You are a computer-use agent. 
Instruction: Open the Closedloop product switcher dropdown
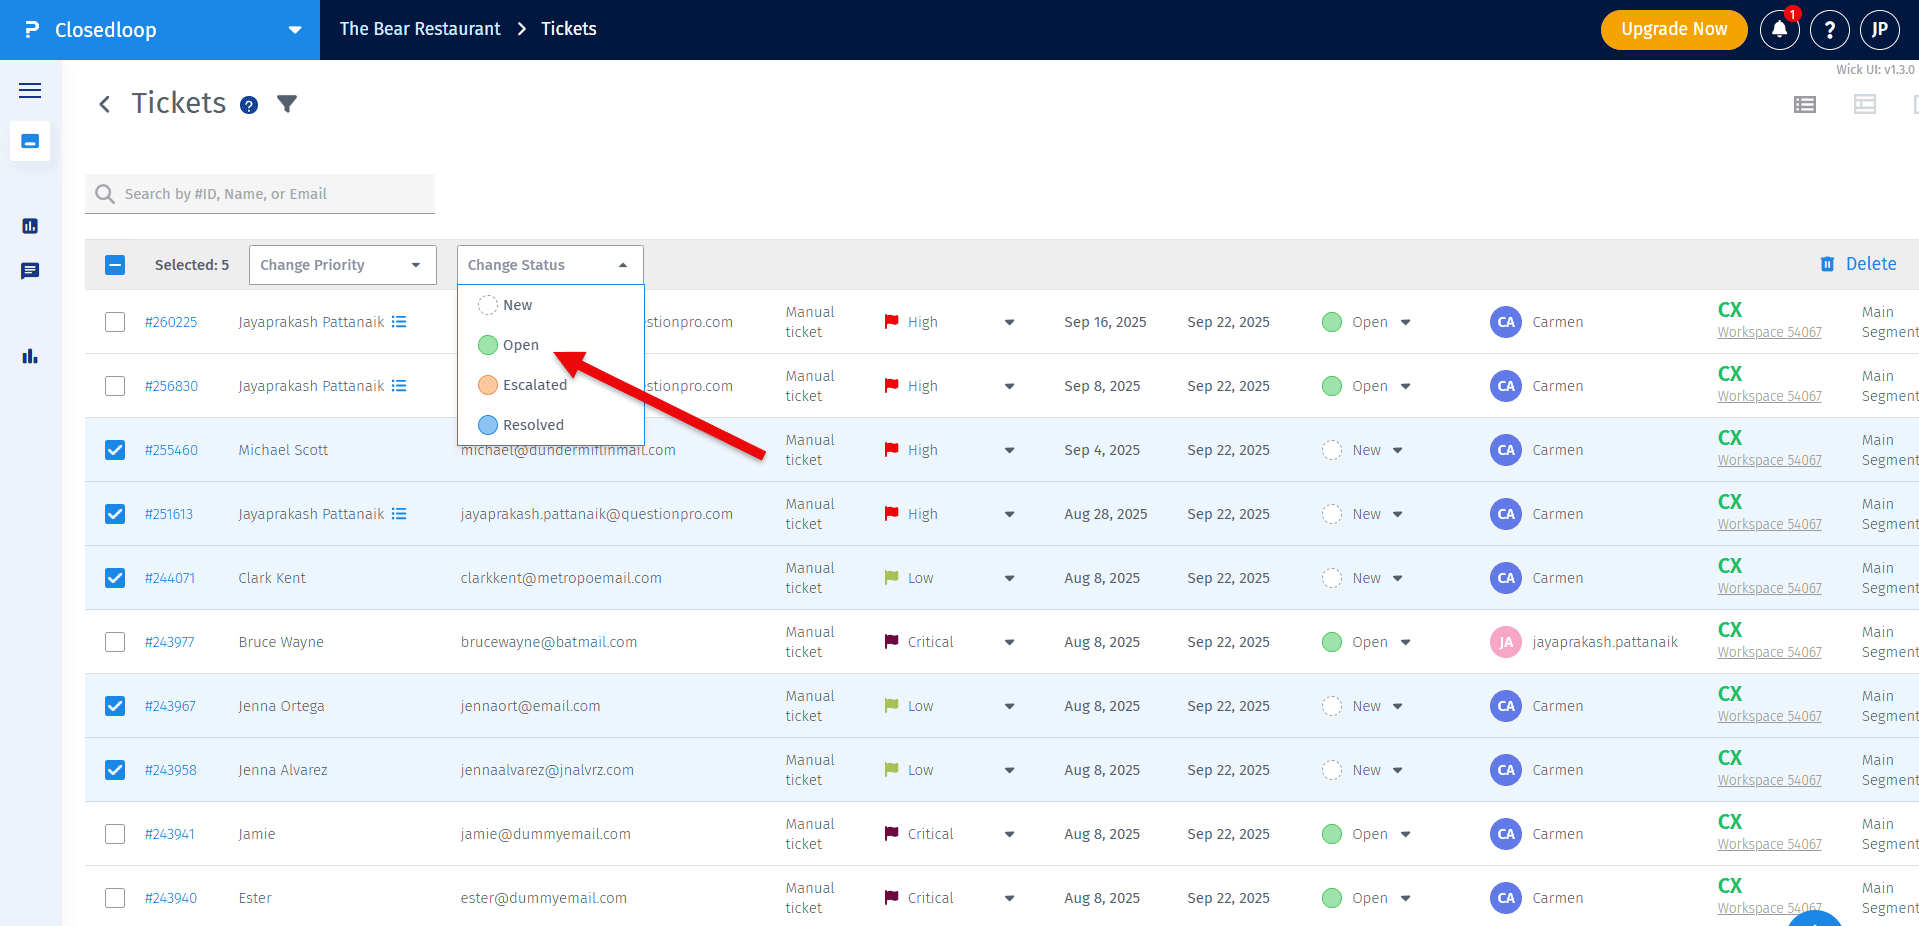coord(294,30)
